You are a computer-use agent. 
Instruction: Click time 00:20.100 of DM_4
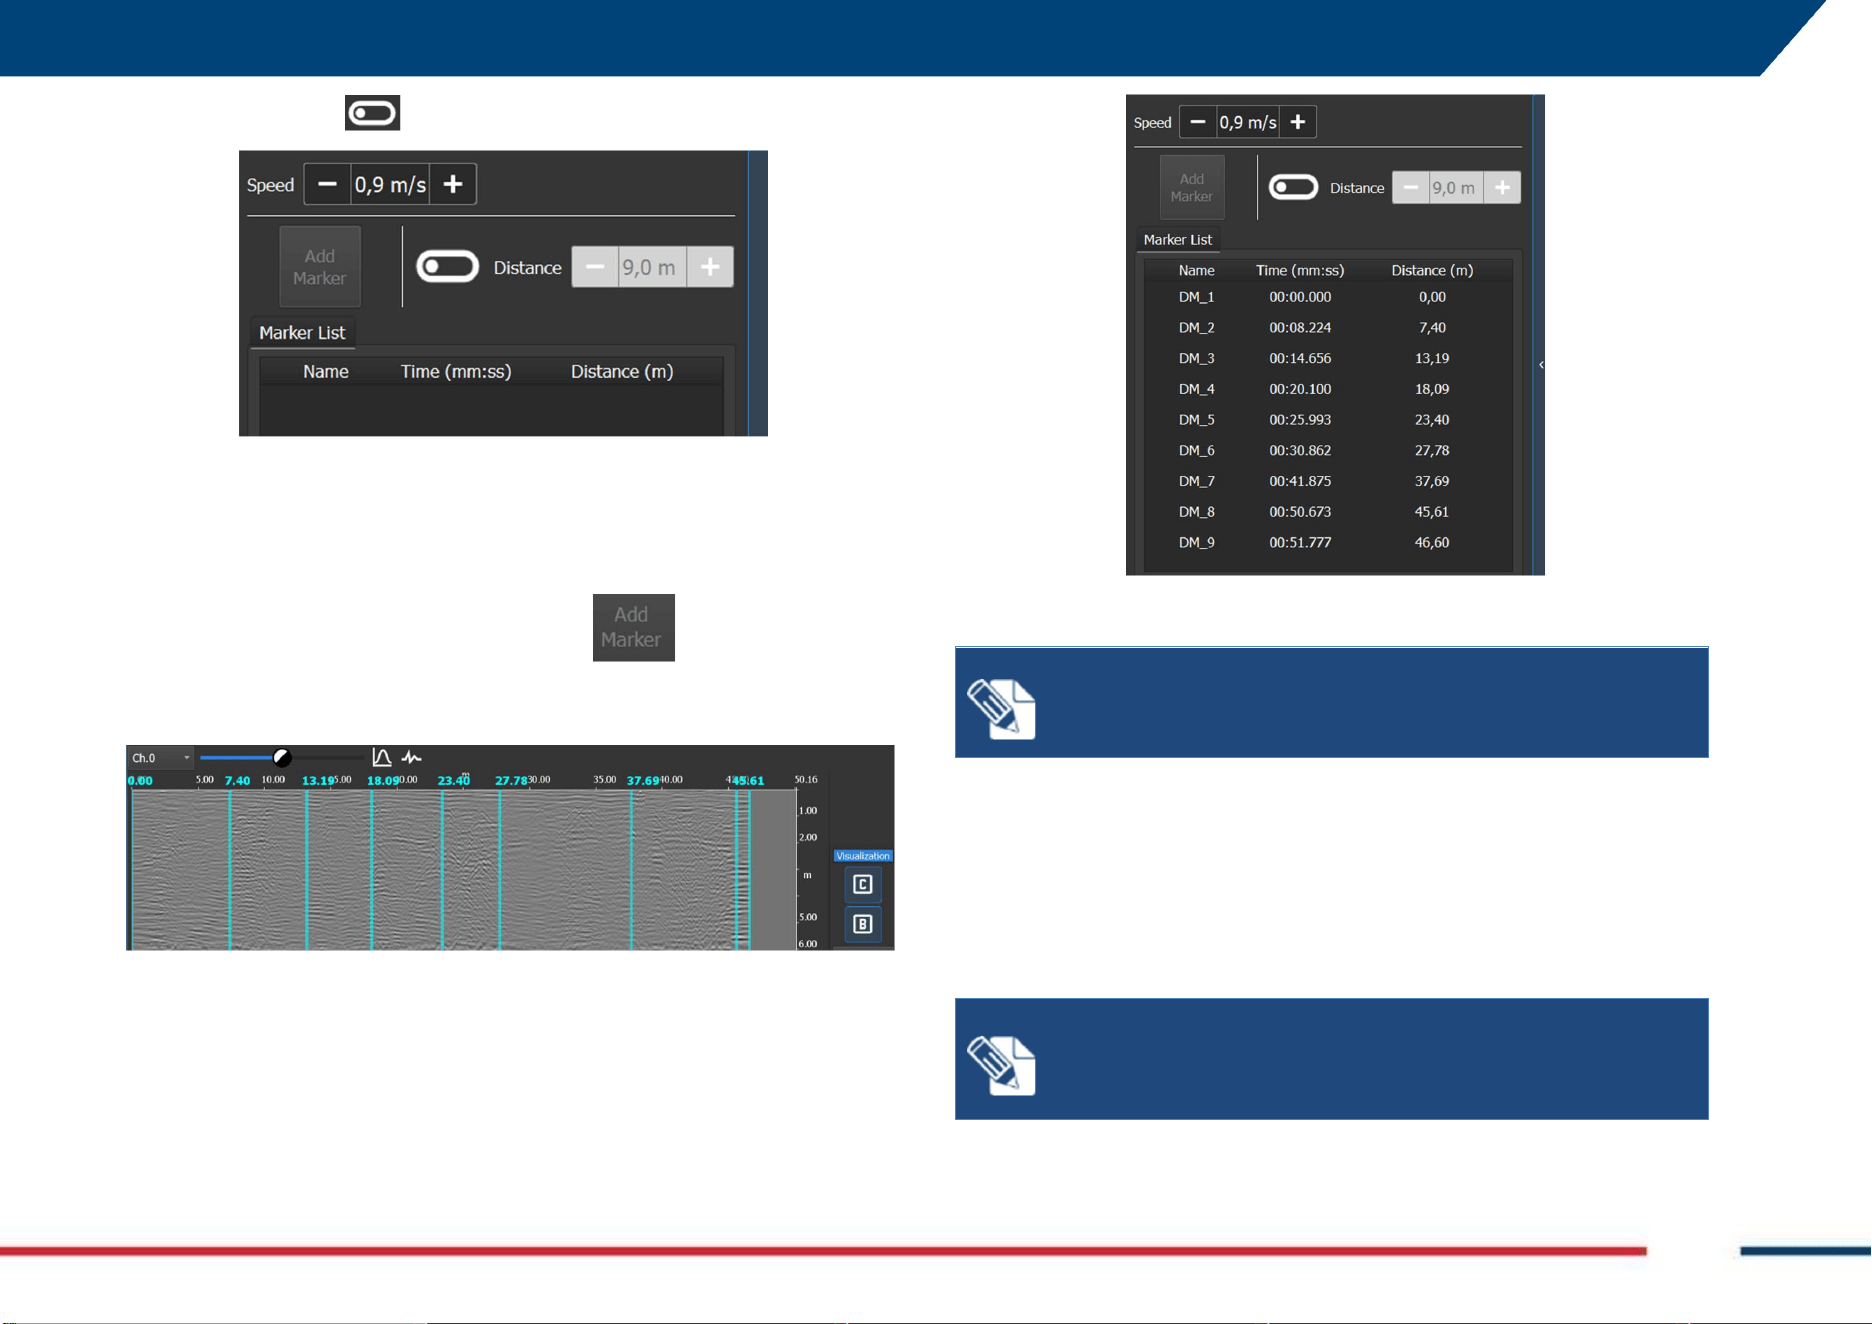pyautogui.click(x=1300, y=389)
